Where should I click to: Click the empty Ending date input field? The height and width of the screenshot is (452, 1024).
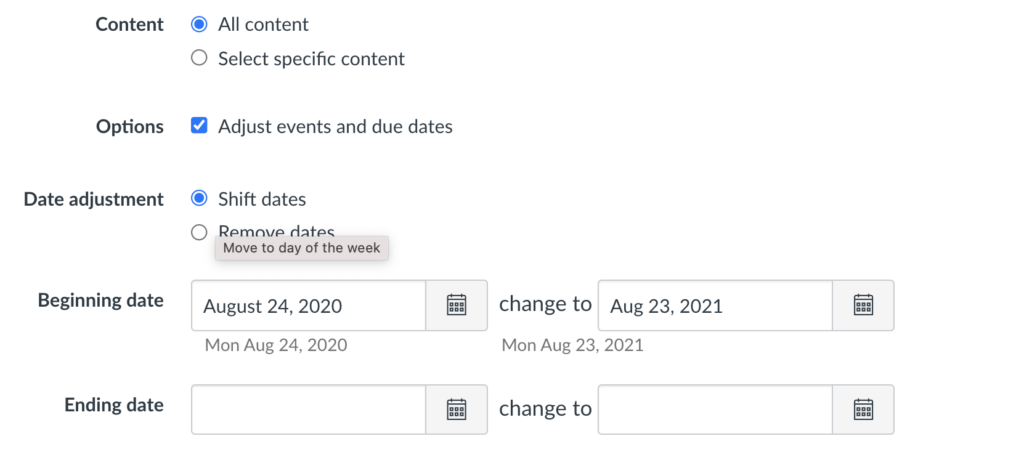pyautogui.click(x=309, y=409)
